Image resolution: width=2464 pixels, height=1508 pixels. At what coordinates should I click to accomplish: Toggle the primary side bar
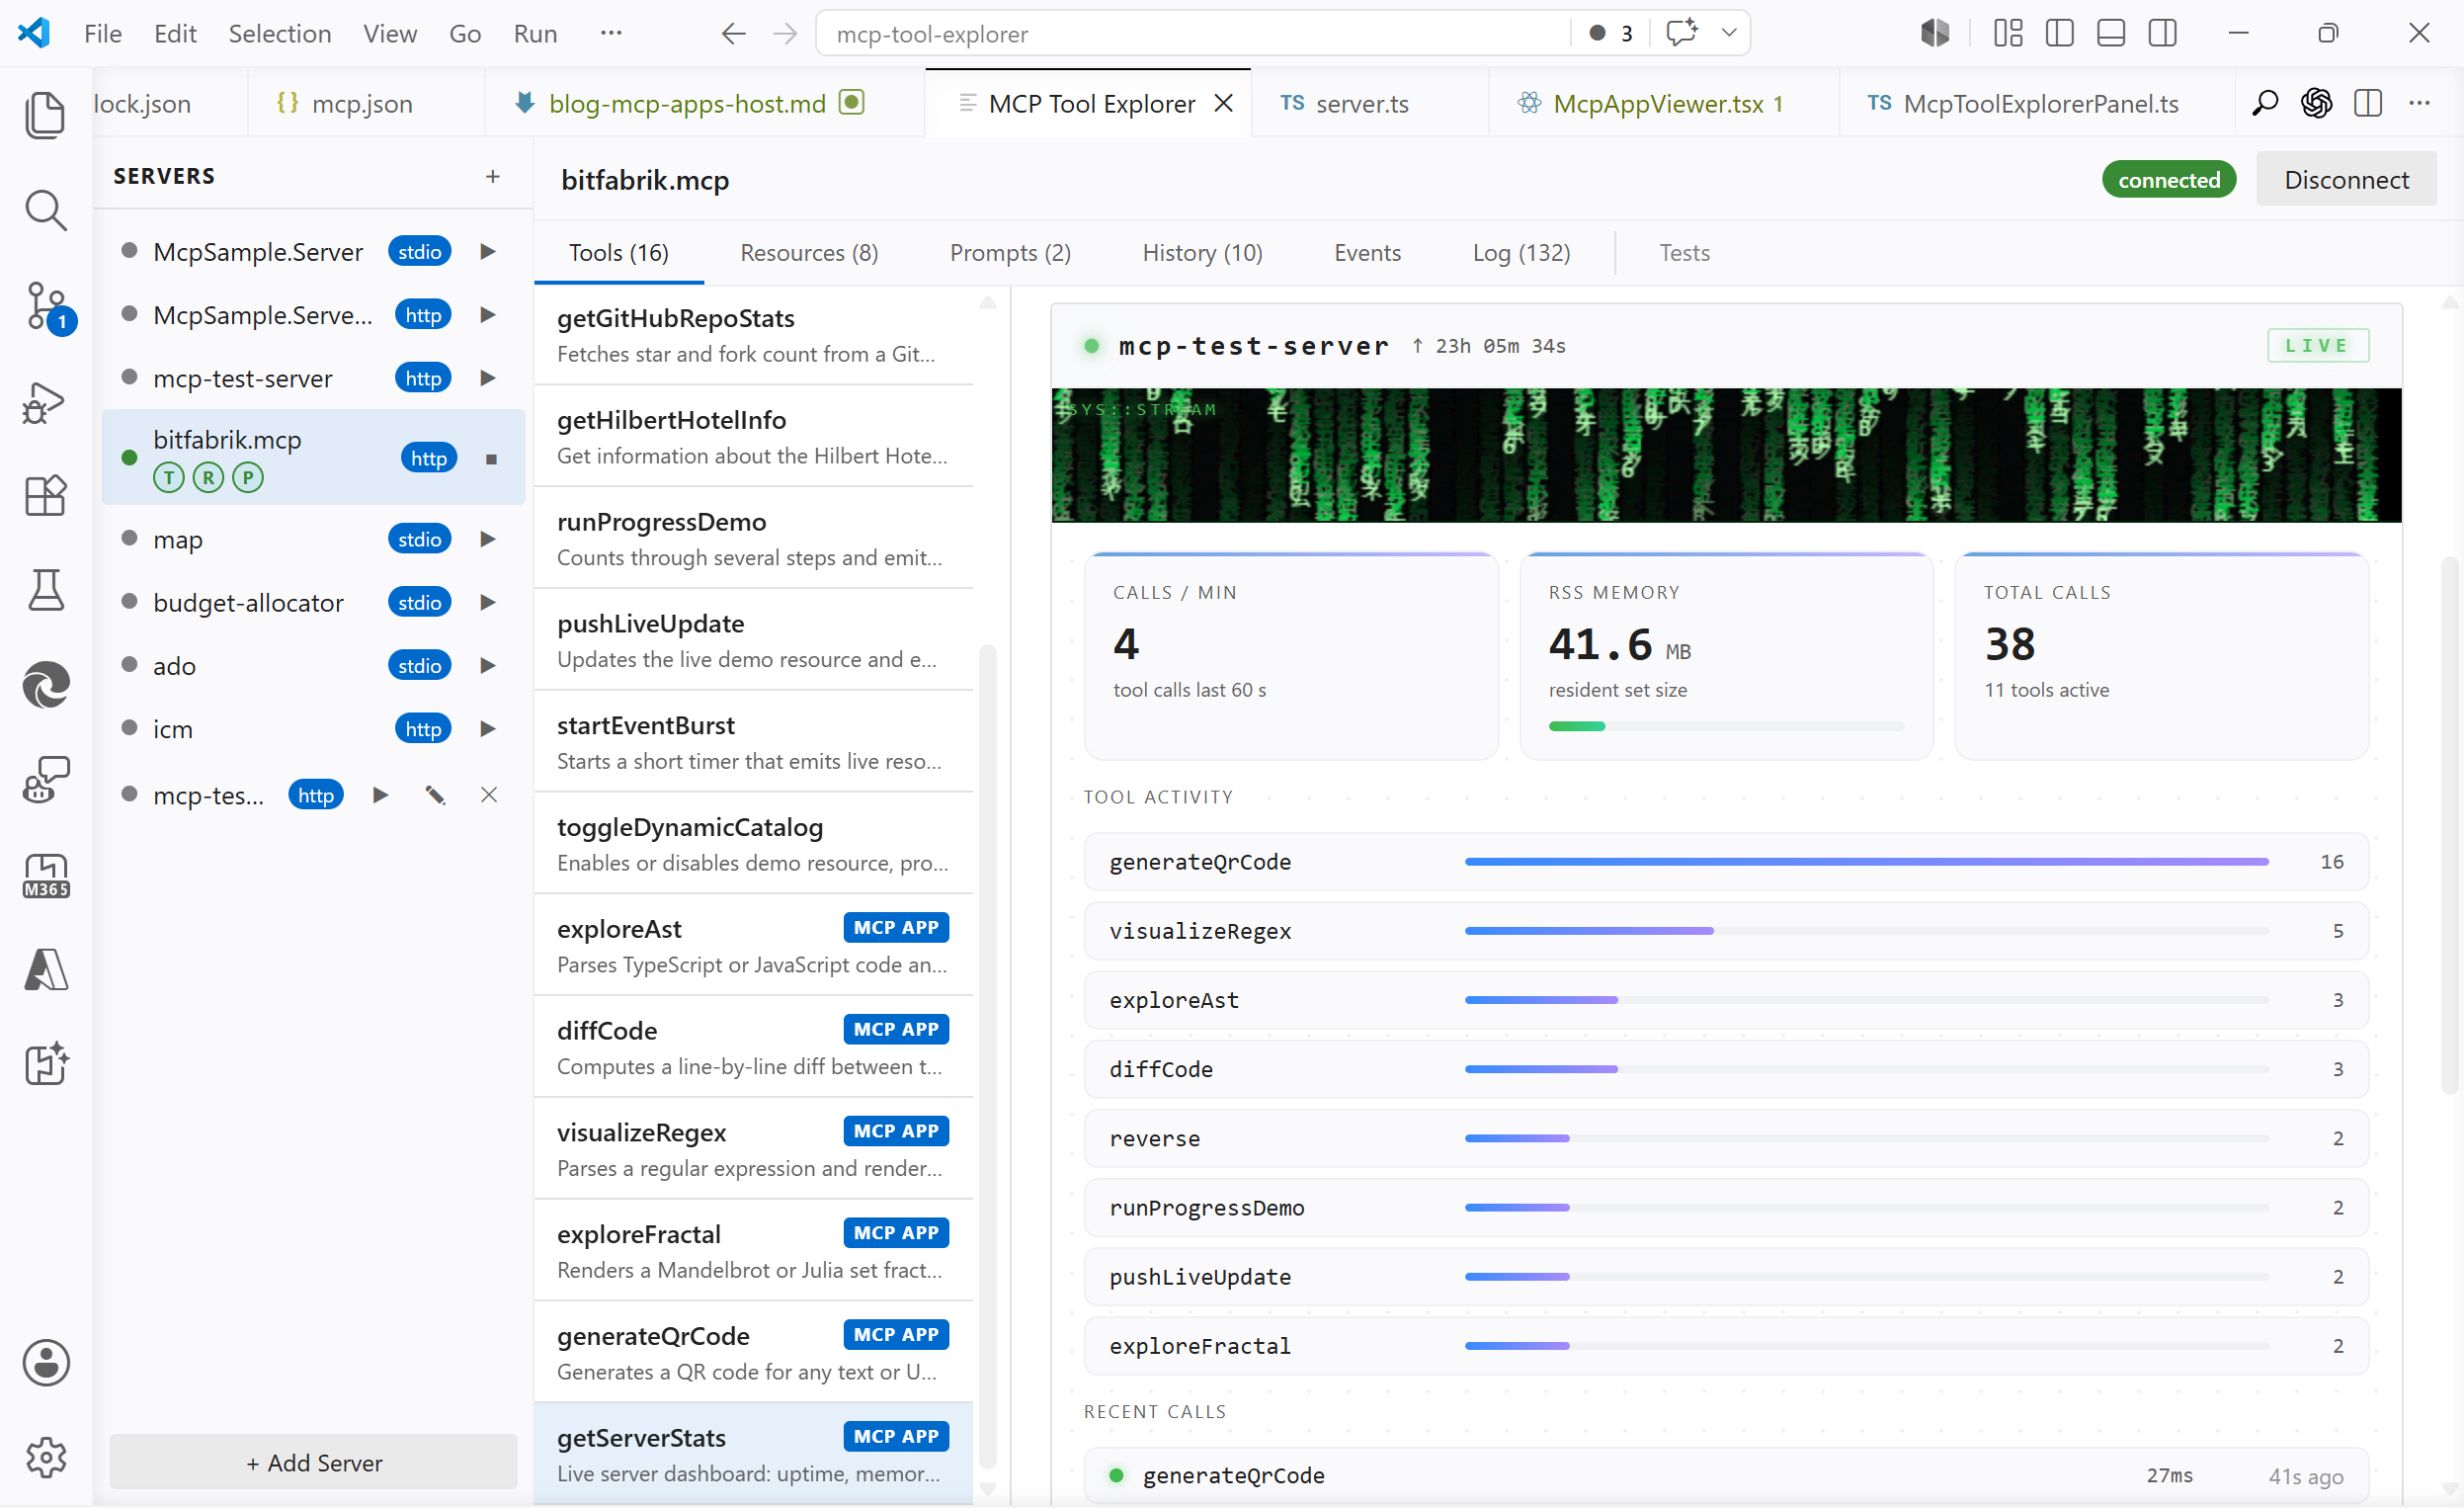(x=2059, y=33)
